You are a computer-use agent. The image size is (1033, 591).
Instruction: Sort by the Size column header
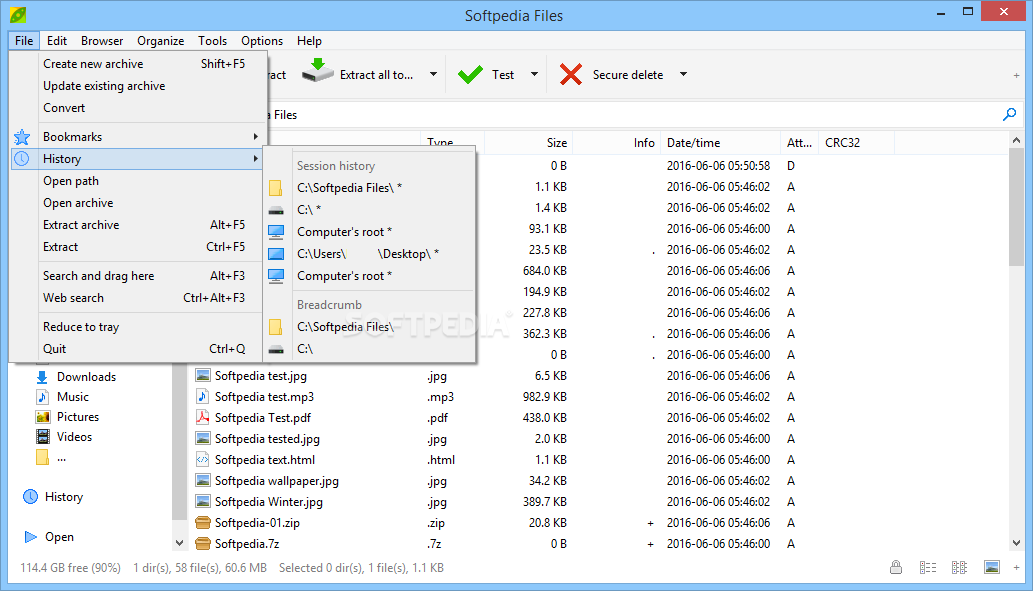point(529,143)
